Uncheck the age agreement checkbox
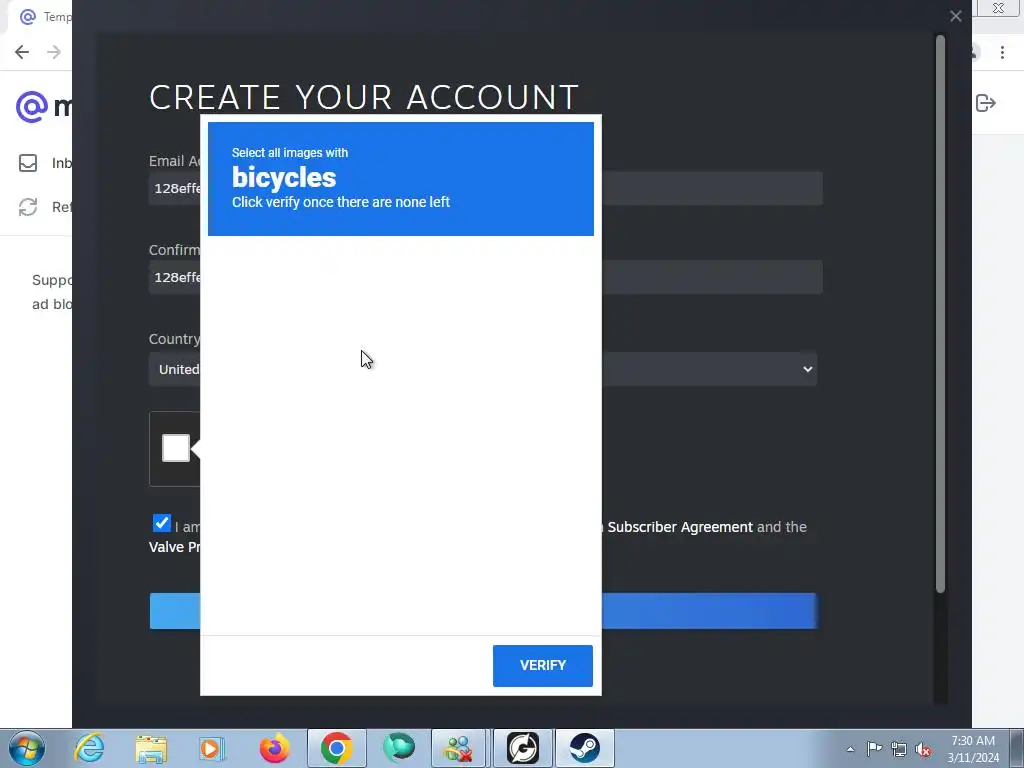Screen dimensions: 1024x768 pyautogui.click(x=161, y=523)
